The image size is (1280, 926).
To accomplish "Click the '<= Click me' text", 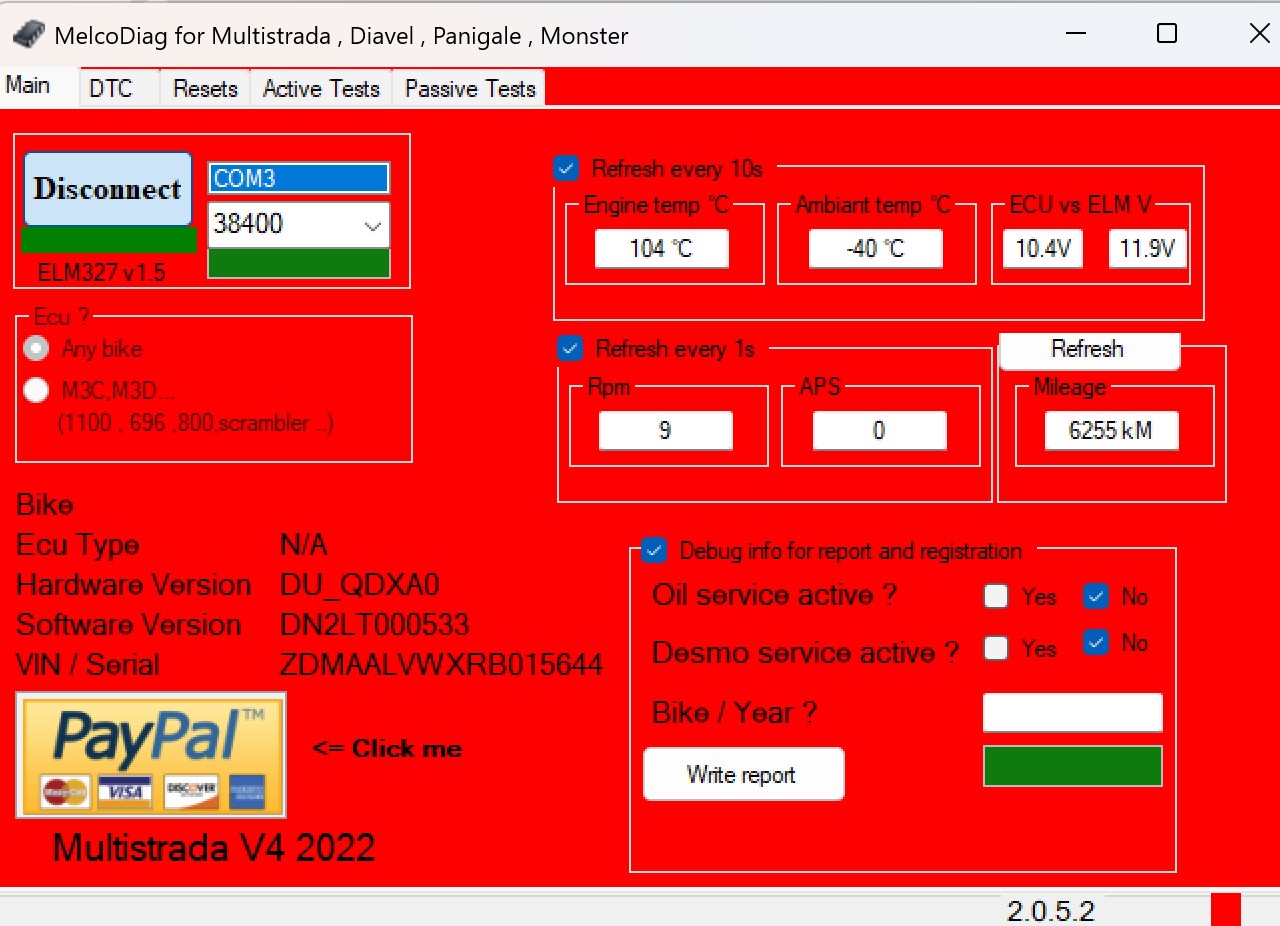I will (387, 748).
